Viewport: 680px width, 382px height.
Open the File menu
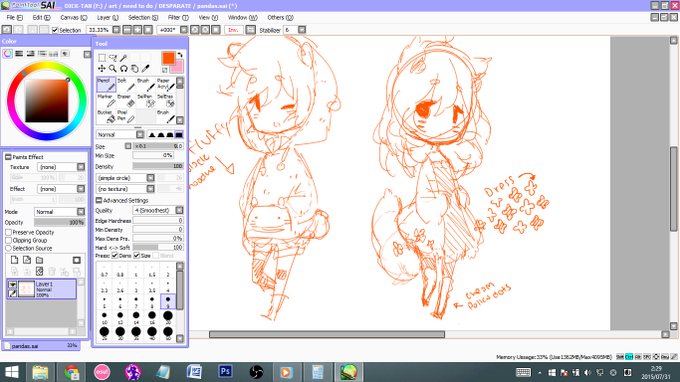(x=14, y=18)
